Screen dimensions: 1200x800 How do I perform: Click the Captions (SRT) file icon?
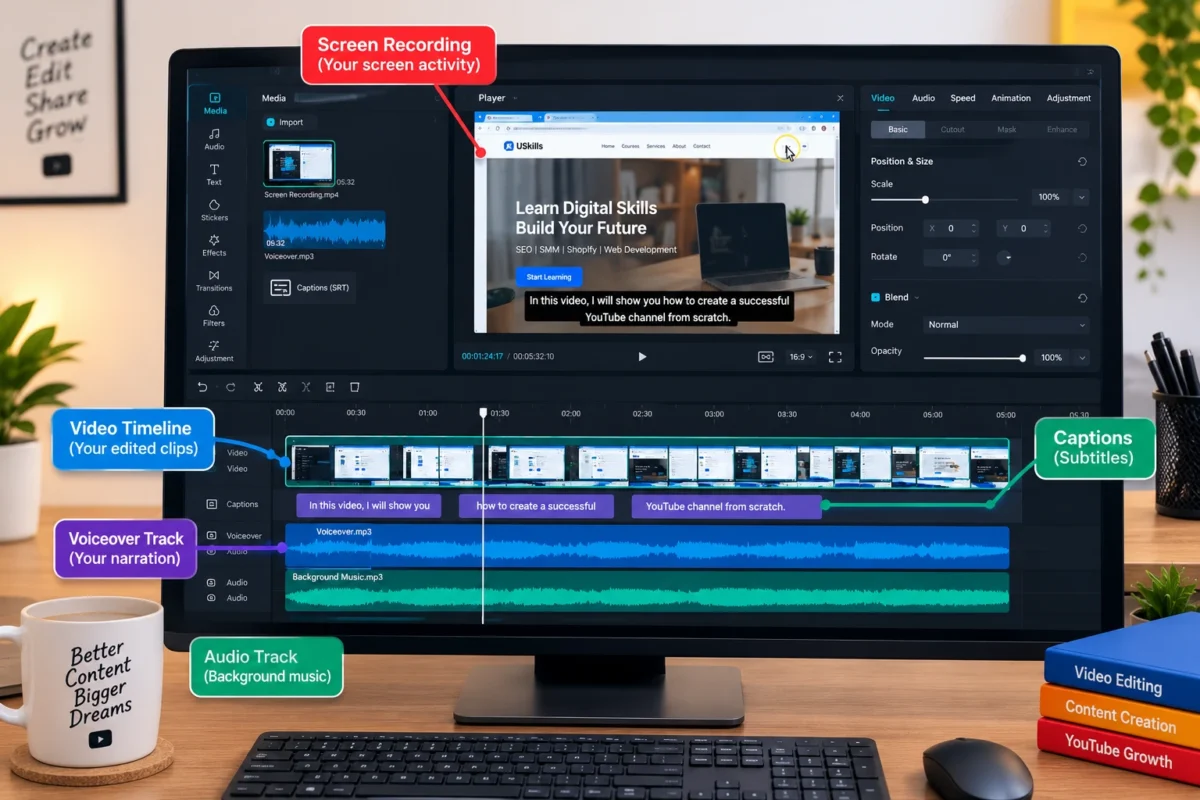click(x=281, y=288)
